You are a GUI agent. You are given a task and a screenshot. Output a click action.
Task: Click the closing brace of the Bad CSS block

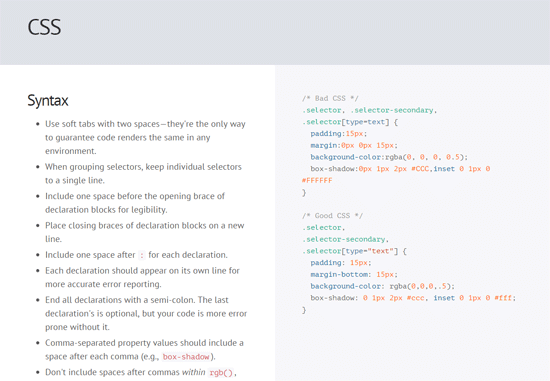pyautogui.click(x=304, y=193)
